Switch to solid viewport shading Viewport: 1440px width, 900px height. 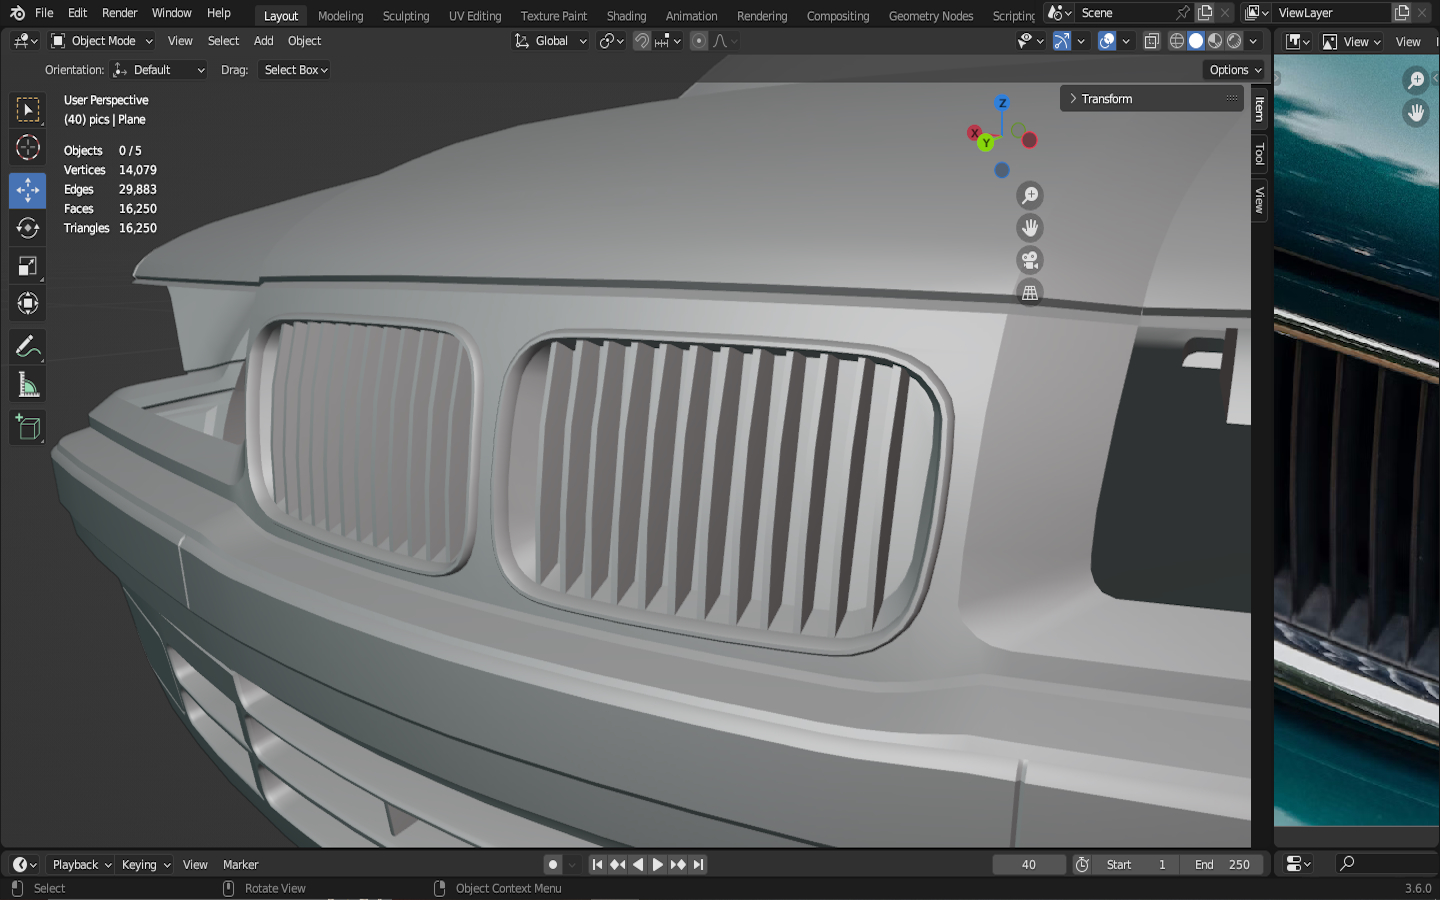coord(1196,41)
